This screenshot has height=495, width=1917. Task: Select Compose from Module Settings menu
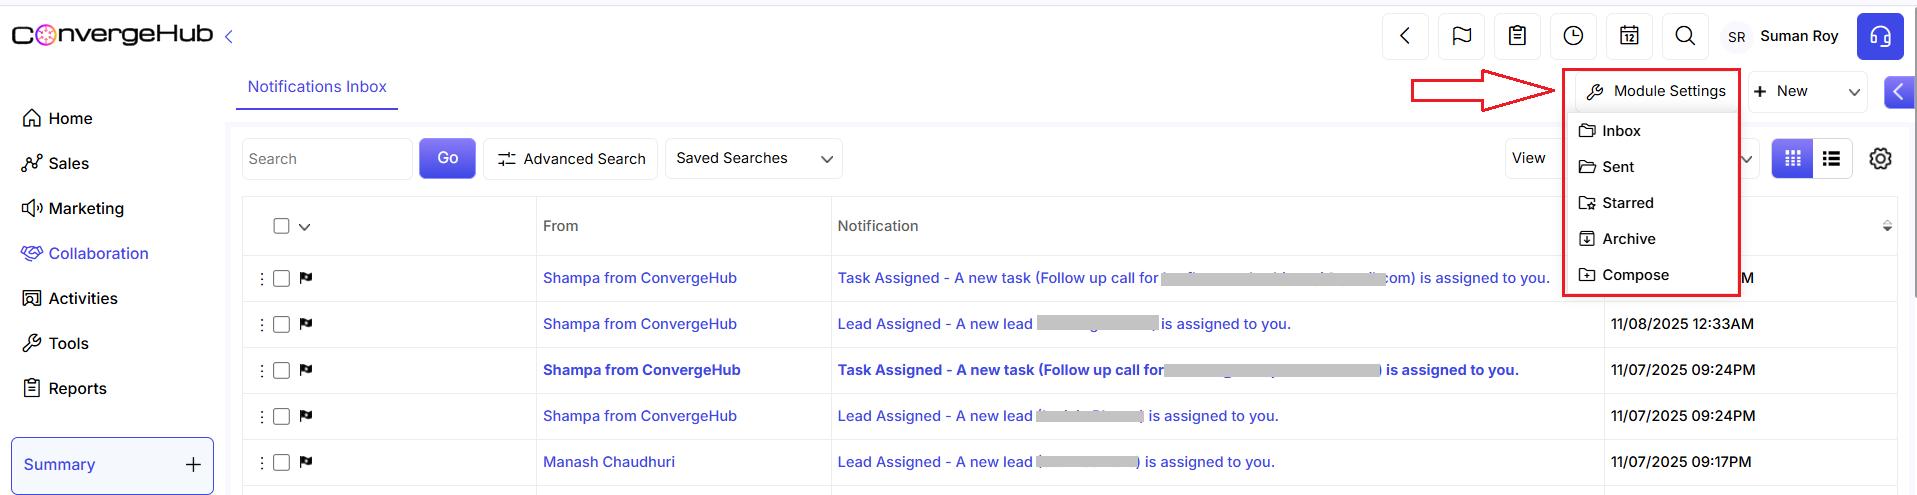point(1635,275)
